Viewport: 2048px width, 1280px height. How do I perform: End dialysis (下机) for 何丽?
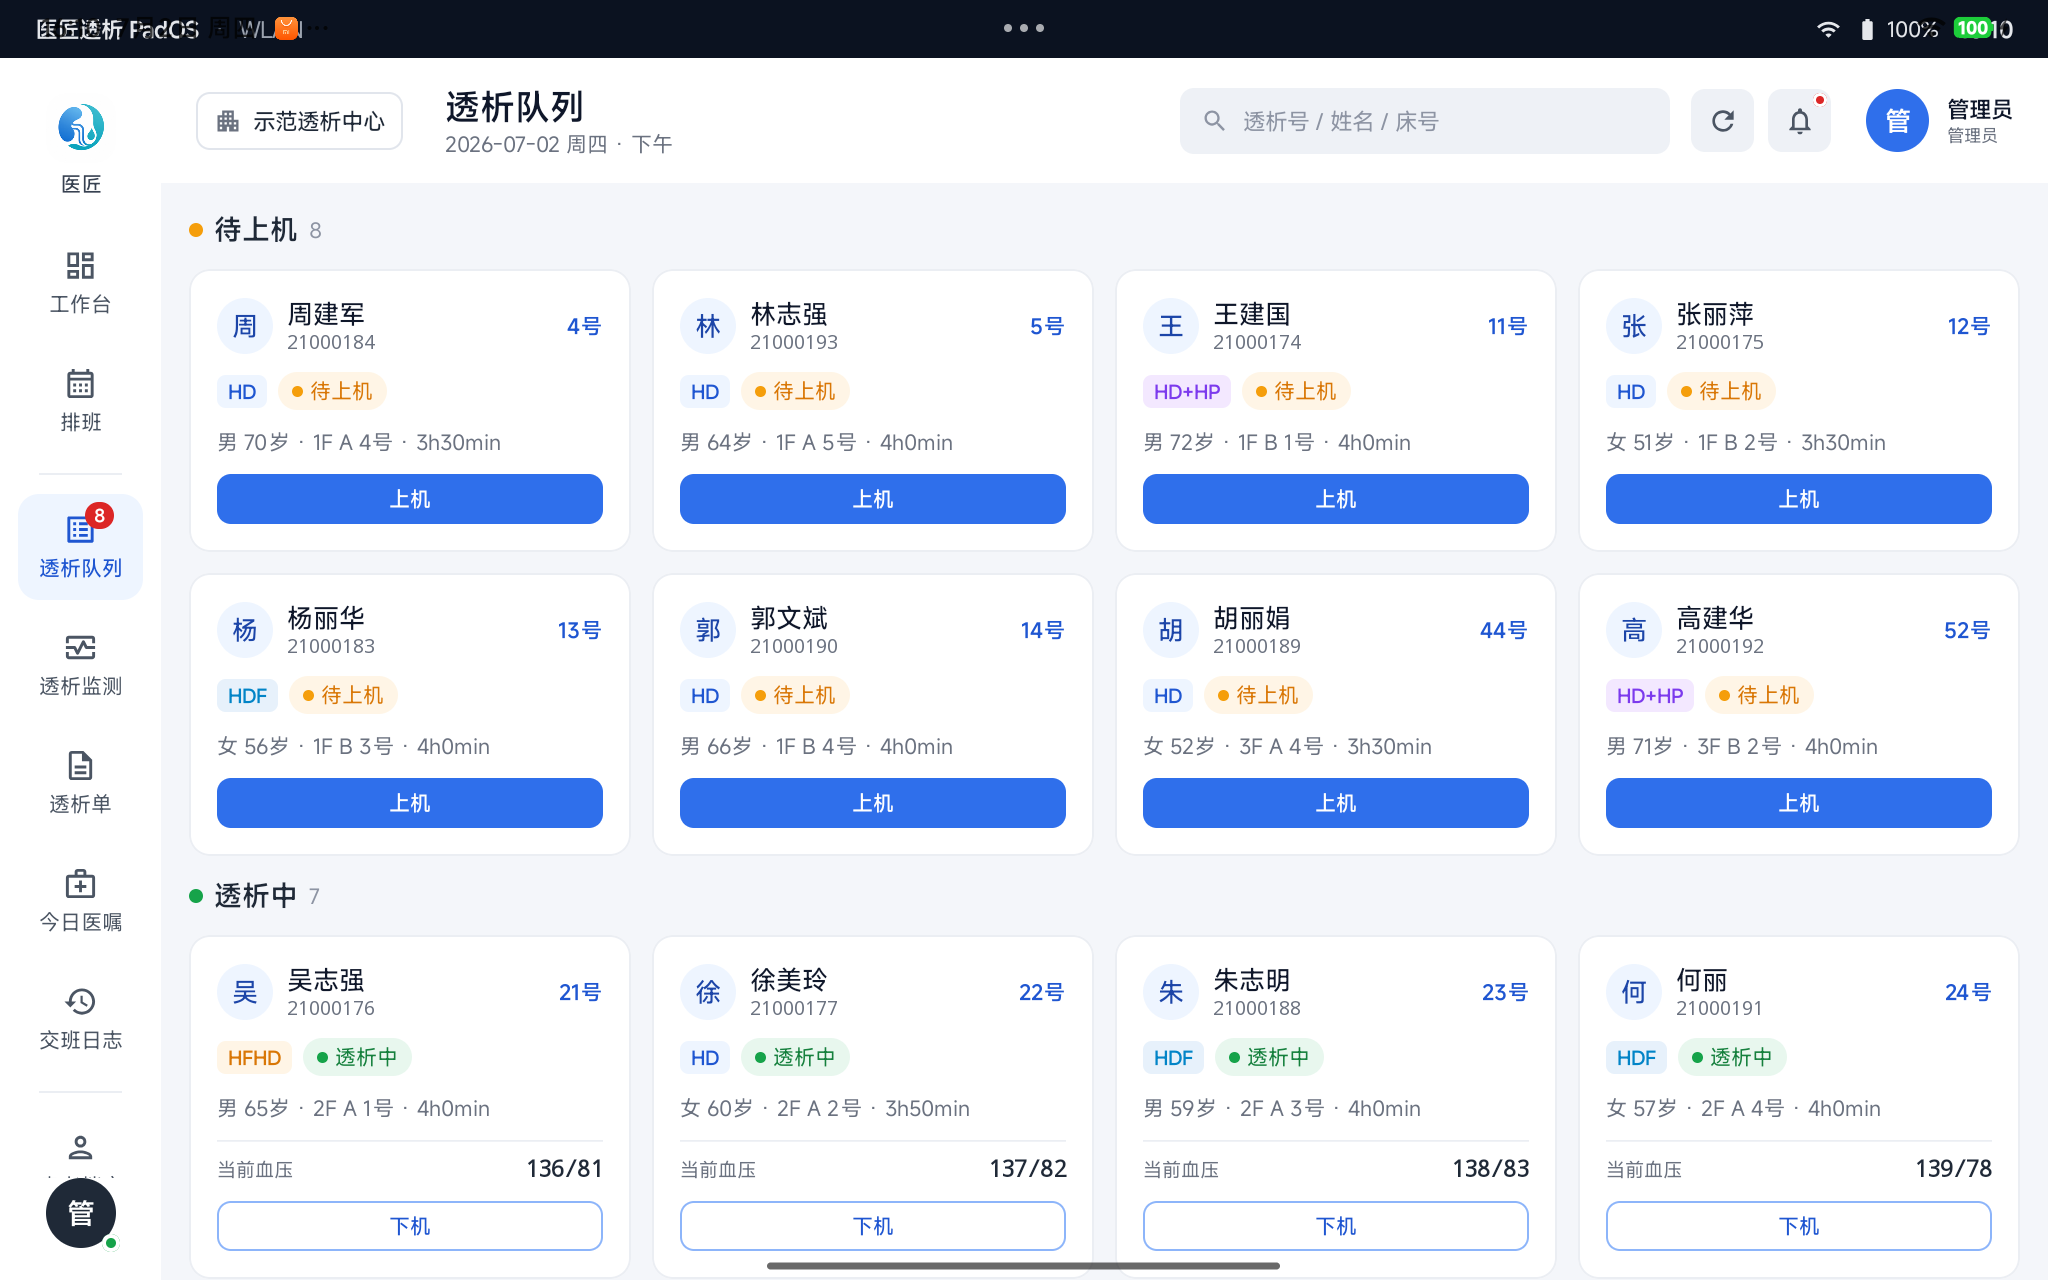tap(1799, 1226)
